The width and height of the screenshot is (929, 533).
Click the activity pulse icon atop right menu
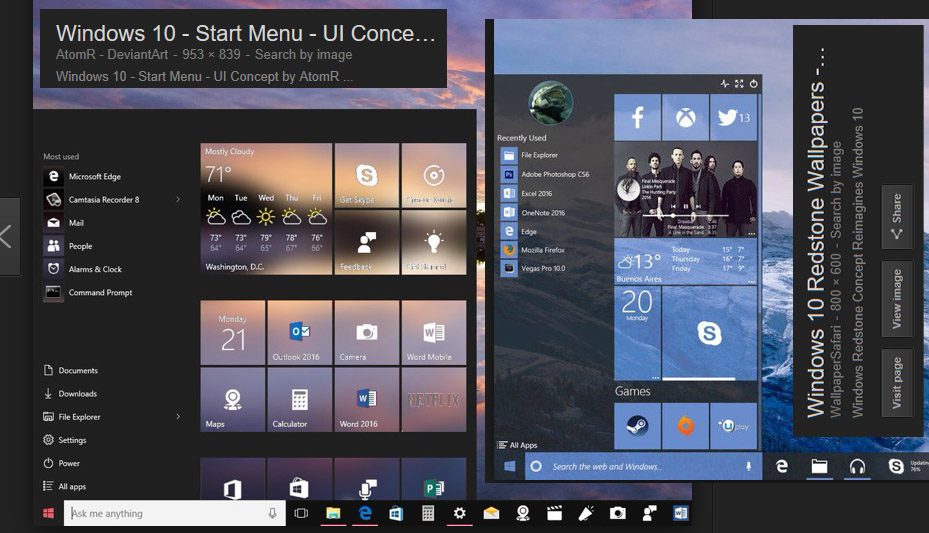(x=725, y=84)
